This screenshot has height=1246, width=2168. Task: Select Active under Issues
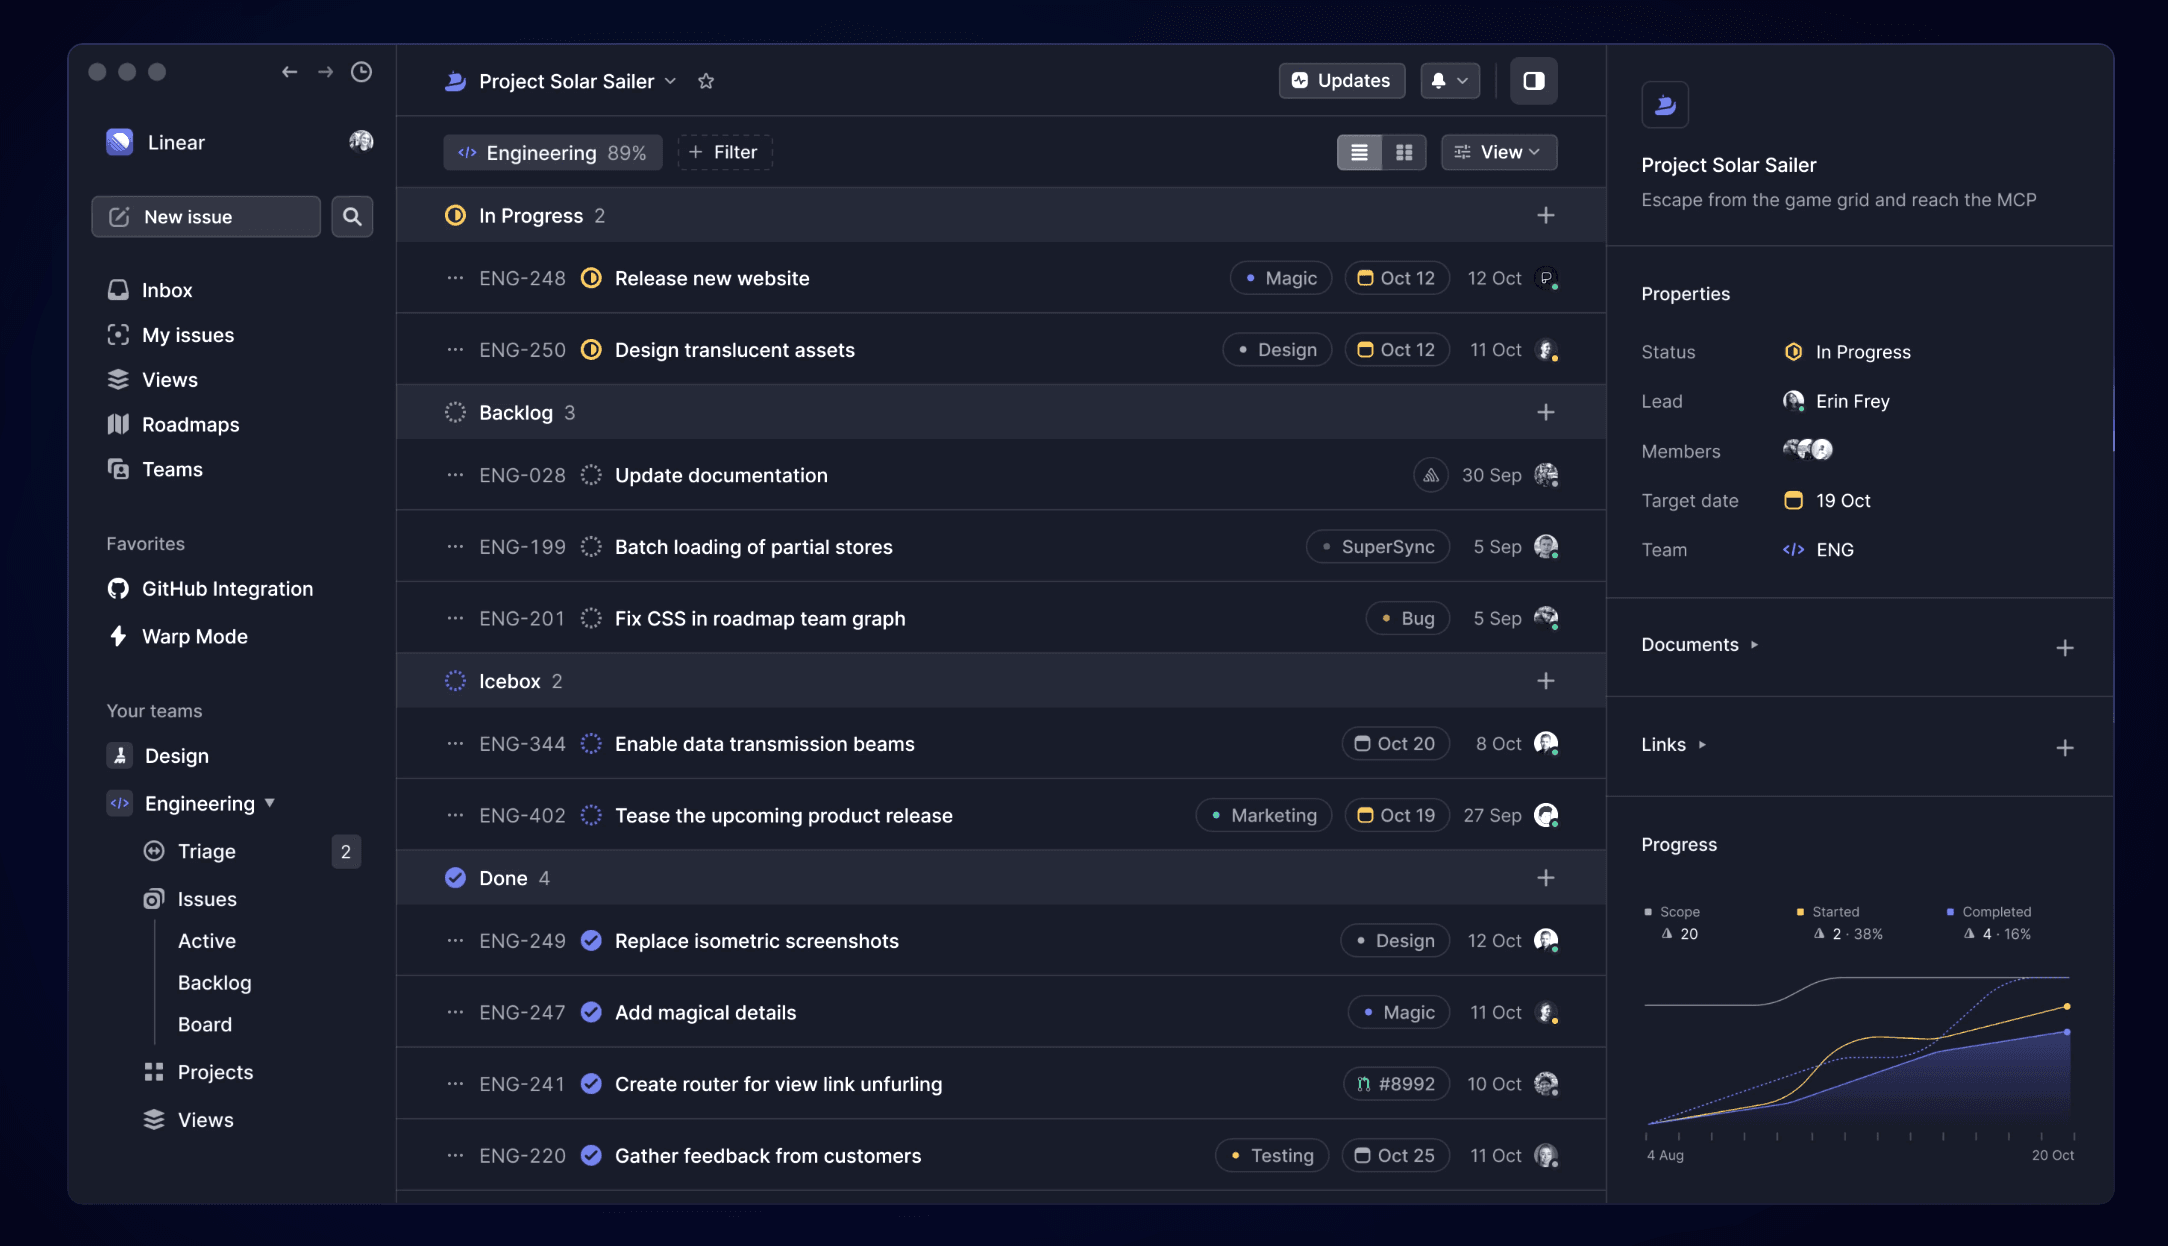[207, 941]
